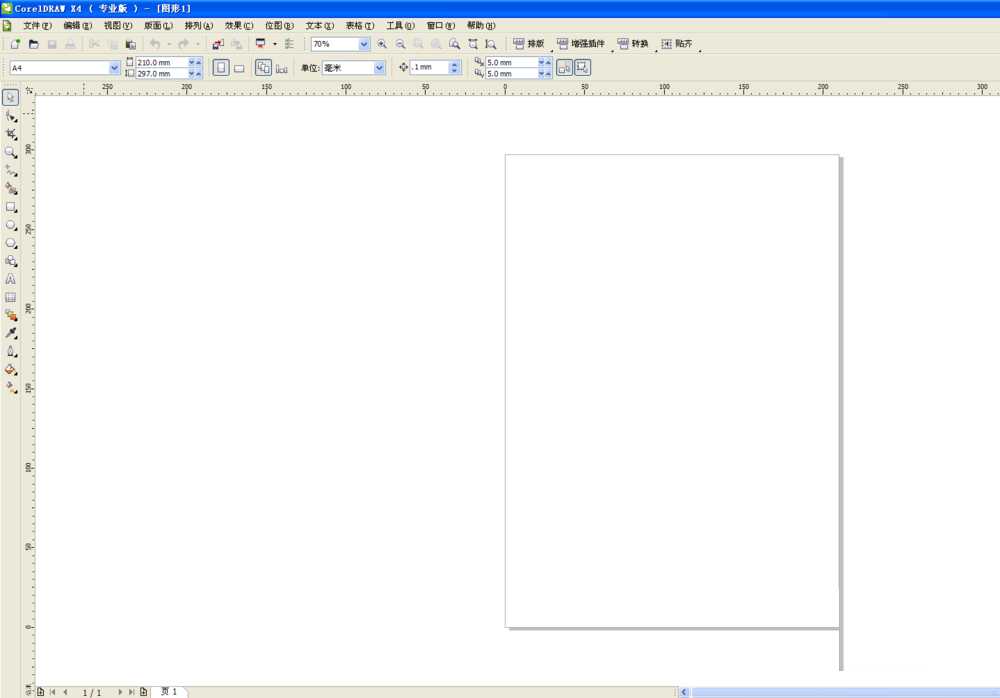The image size is (1000, 698).
Task: Open the 效果(C) menu
Action: [239, 25]
